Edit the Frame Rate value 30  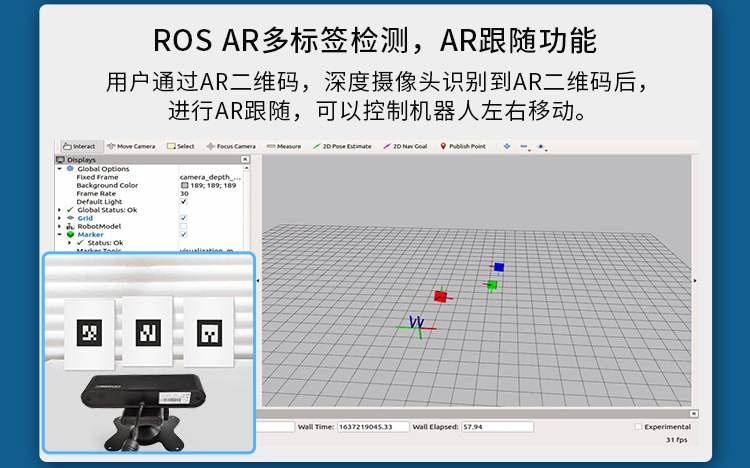(184, 193)
